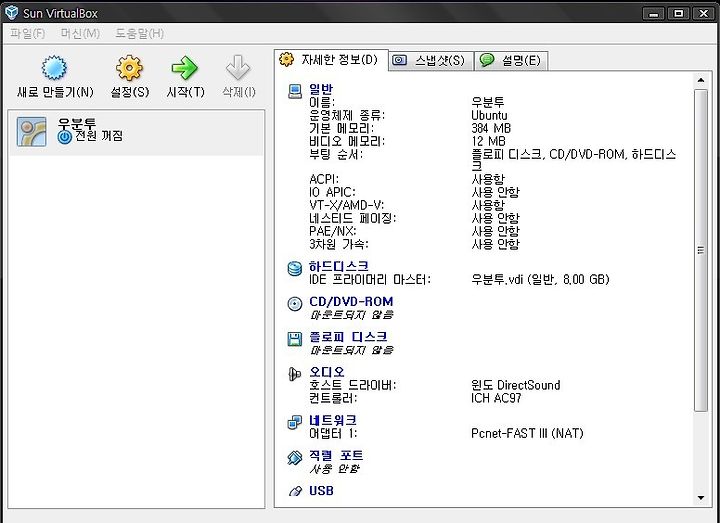Open the 일반 settings link
720x523 pixels.
click(321, 89)
